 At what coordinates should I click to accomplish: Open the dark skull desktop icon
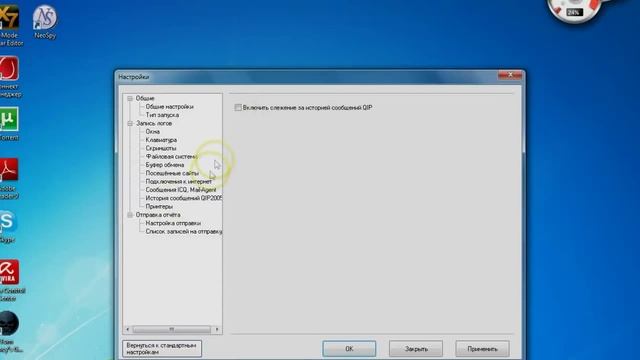coord(10,331)
